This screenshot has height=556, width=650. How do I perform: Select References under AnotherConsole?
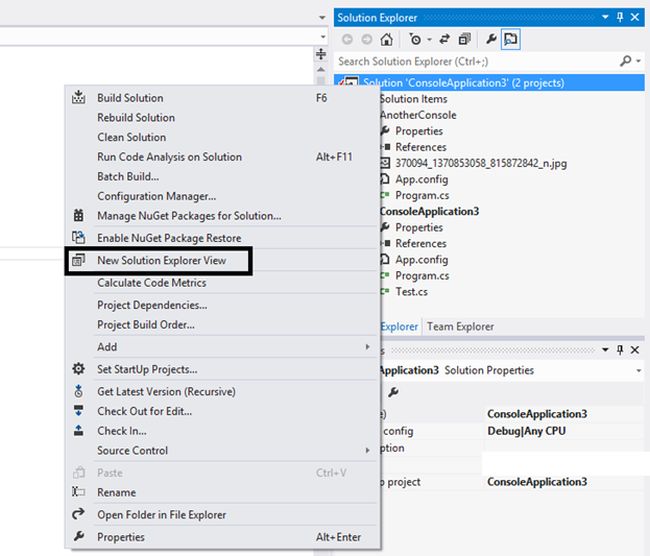tap(420, 147)
